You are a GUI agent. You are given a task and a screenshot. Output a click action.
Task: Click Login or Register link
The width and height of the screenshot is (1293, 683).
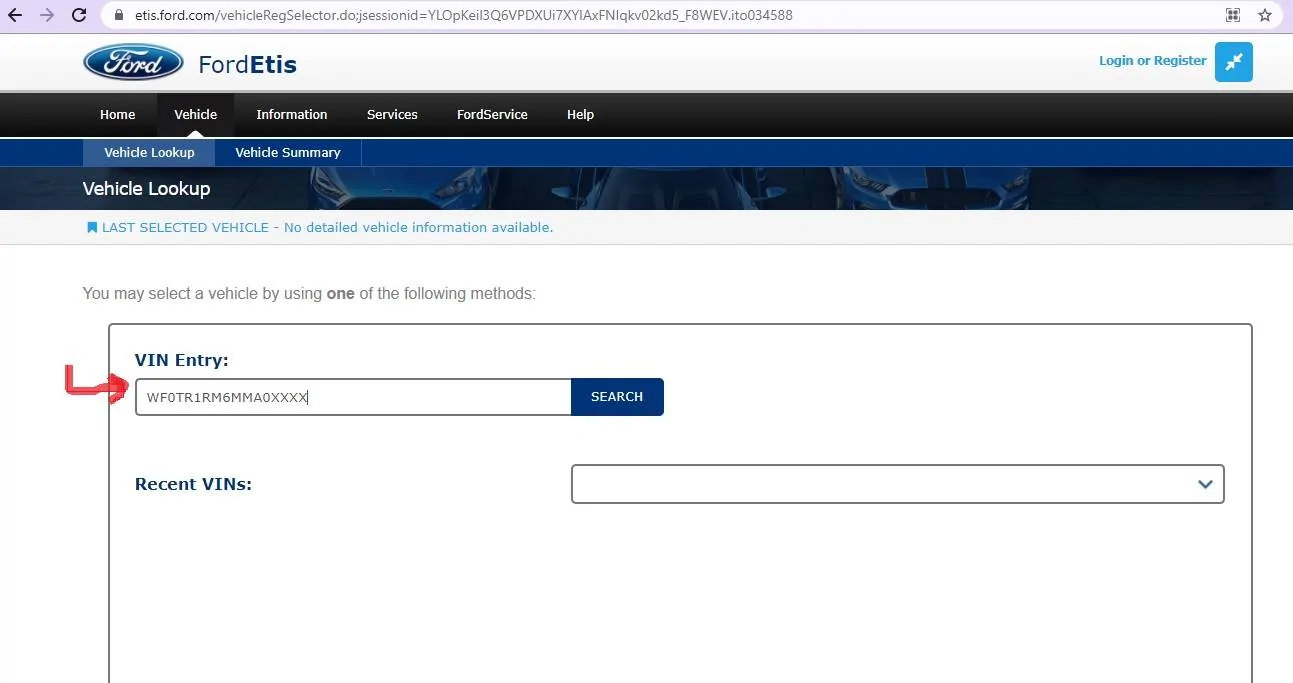click(x=1152, y=61)
